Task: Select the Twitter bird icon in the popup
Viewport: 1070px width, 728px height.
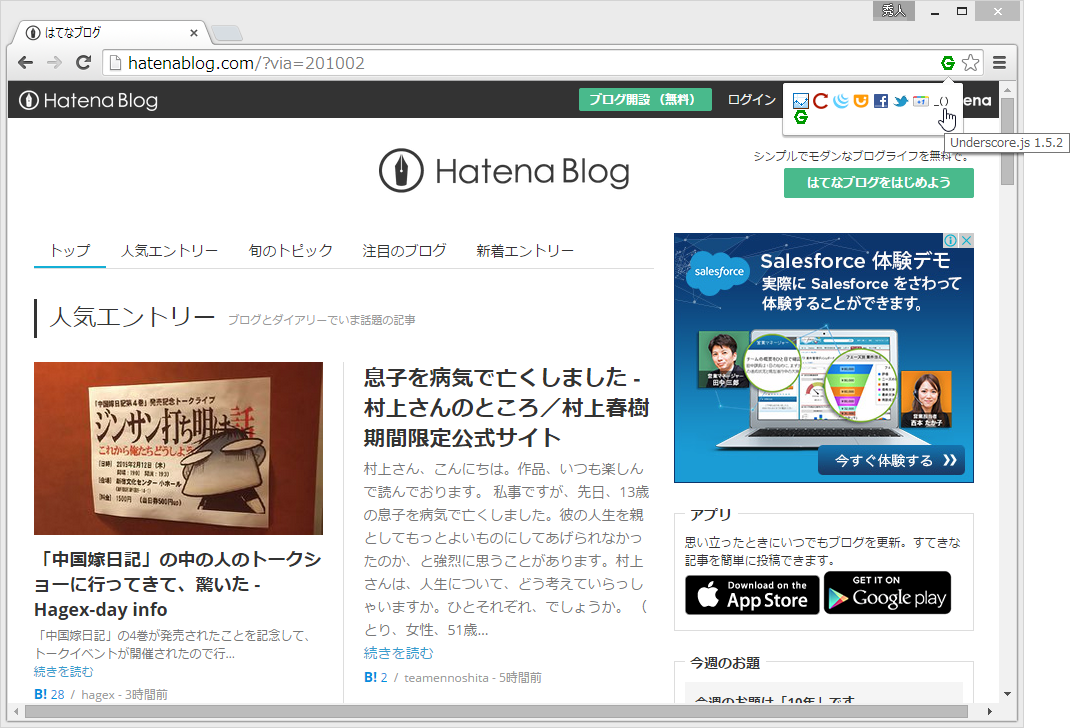Action: pos(900,100)
